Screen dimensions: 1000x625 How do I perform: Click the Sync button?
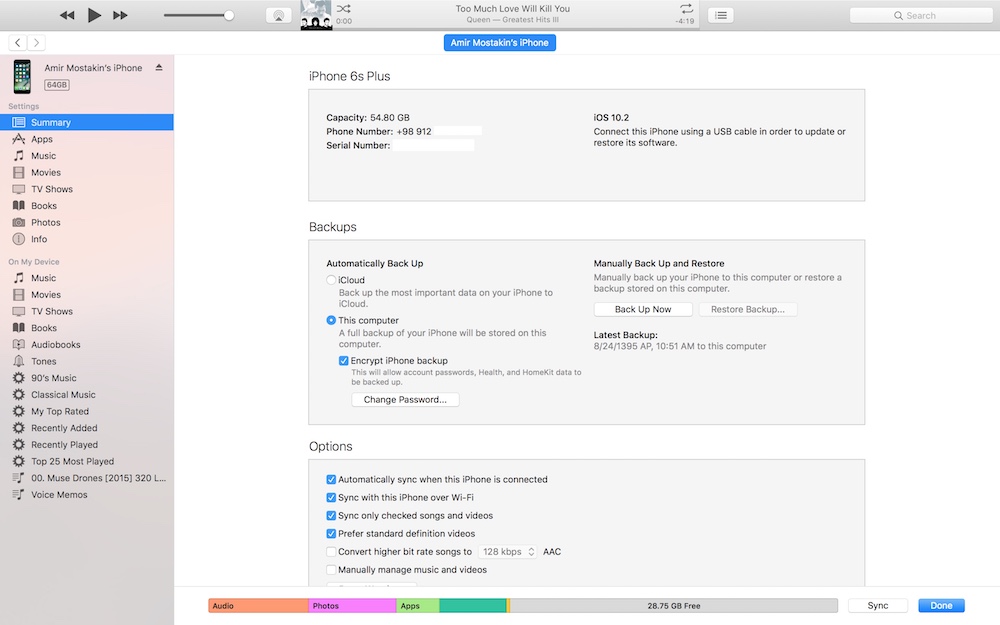878,606
